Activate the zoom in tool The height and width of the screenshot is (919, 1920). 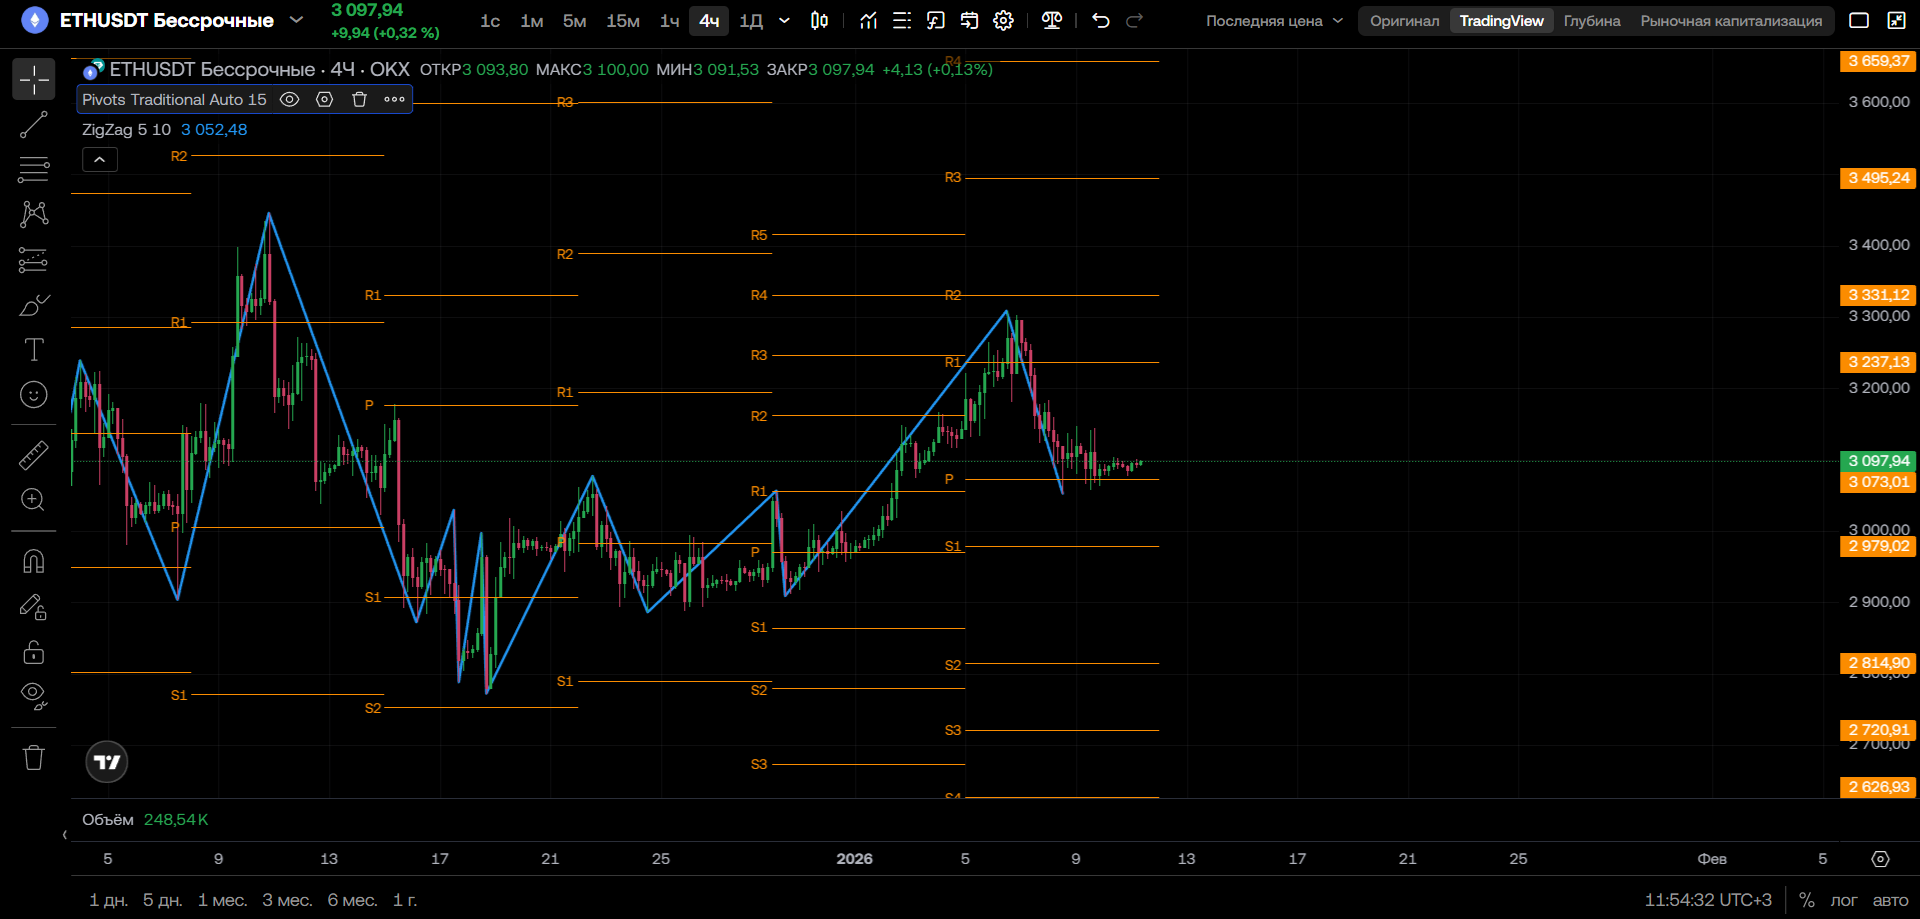(x=34, y=500)
